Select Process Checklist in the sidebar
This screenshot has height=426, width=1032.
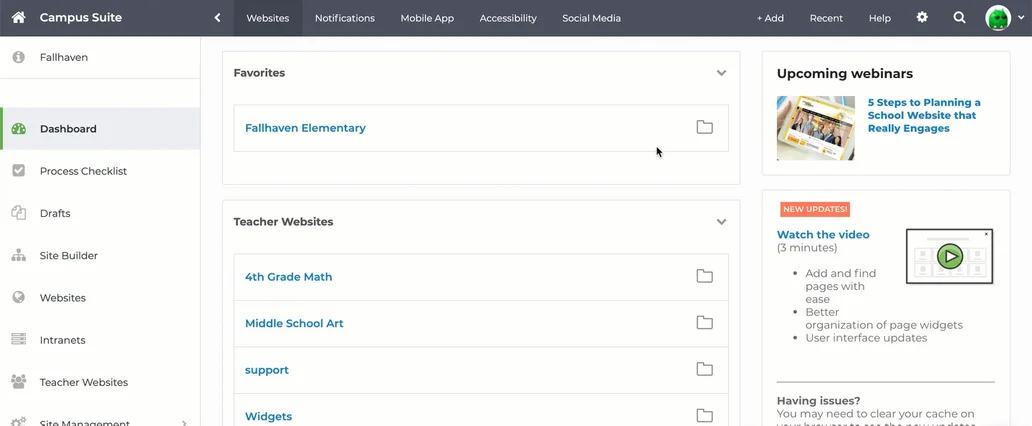83,171
